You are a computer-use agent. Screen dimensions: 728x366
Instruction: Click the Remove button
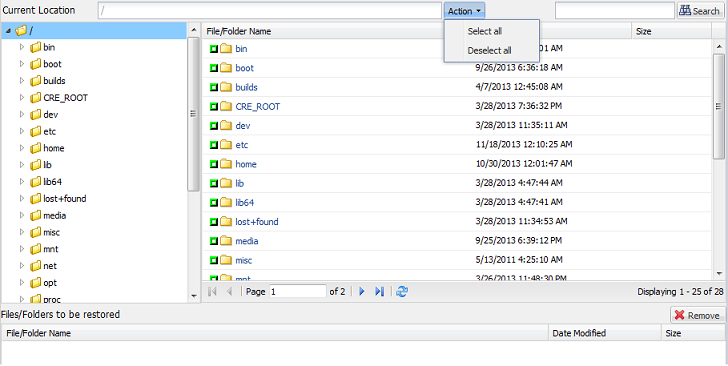pyautogui.click(x=698, y=315)
